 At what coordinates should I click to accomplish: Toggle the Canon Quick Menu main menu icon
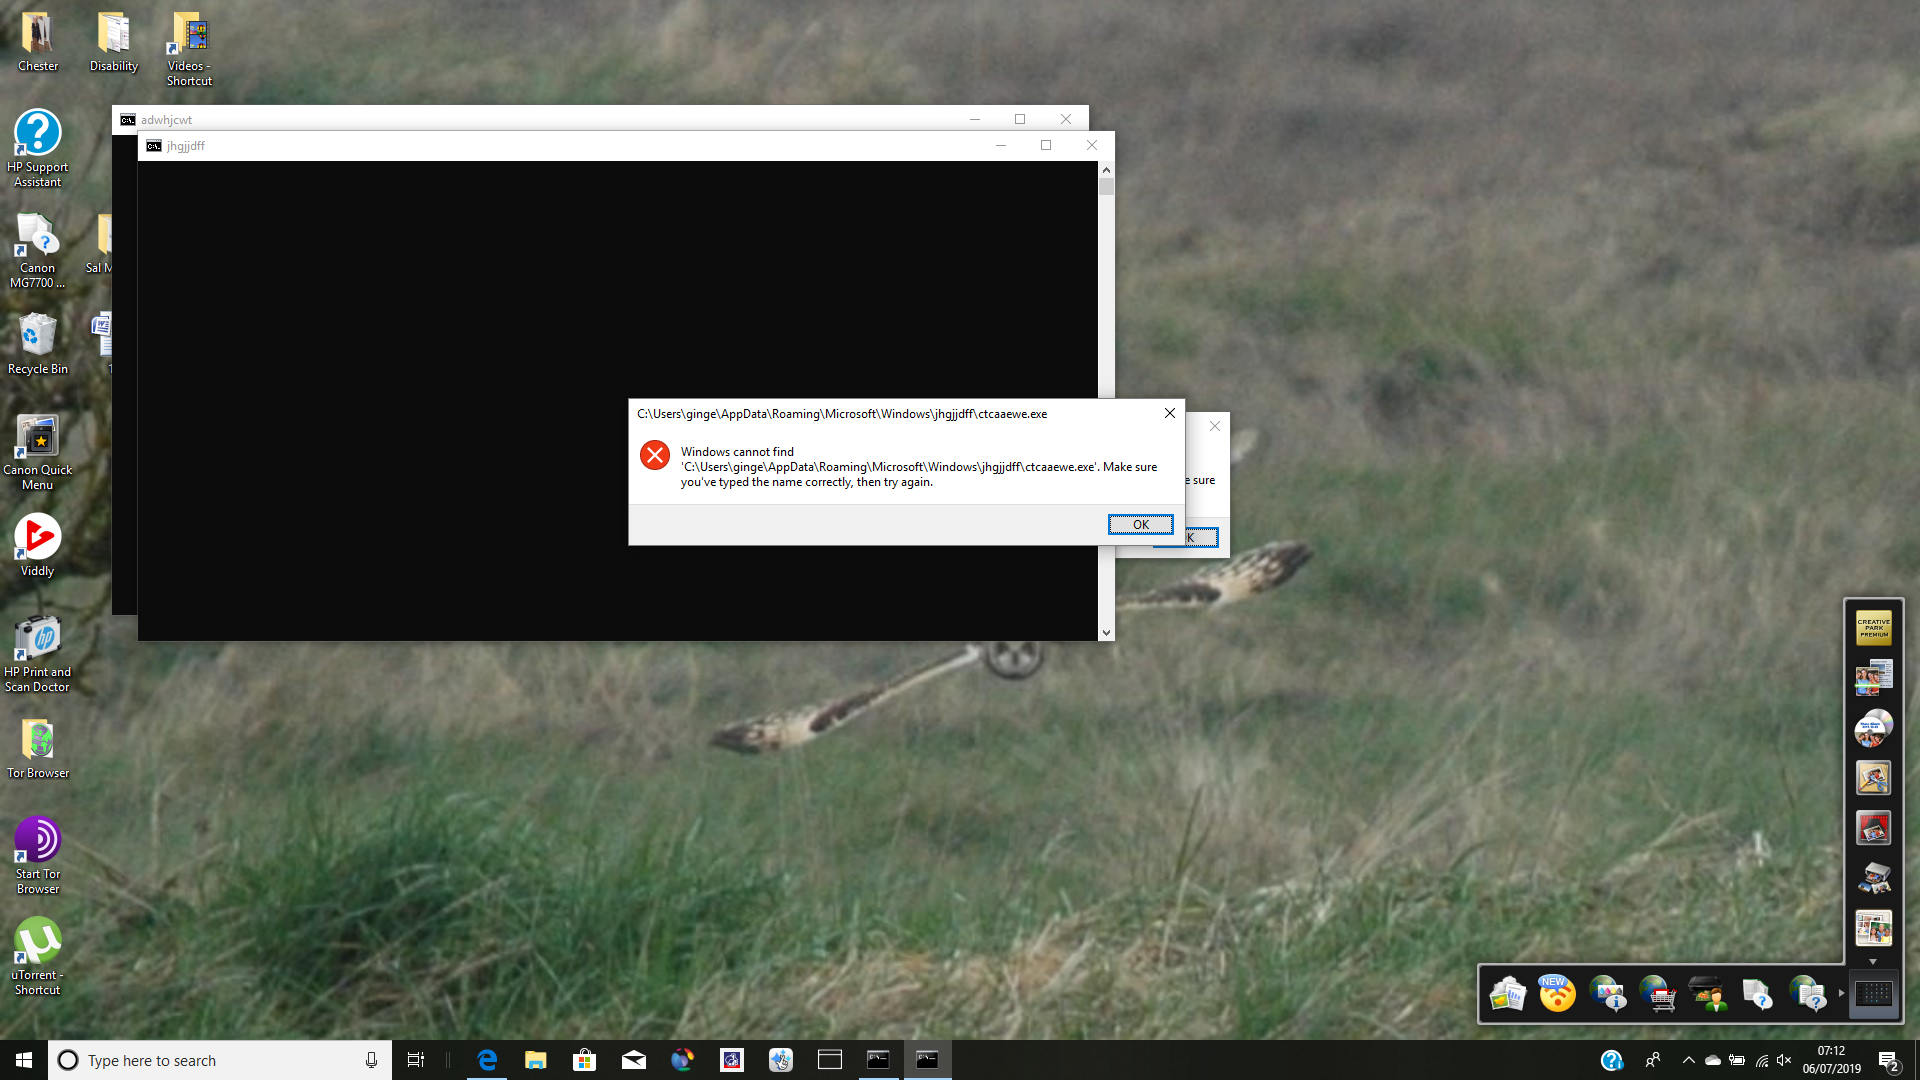[x=1873, y=994]
